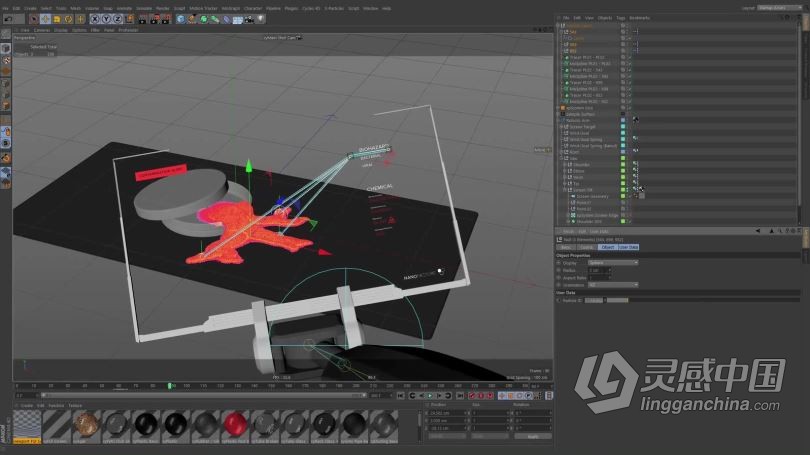
Task: Open the purple deformer objects icon
Action: 226,19
